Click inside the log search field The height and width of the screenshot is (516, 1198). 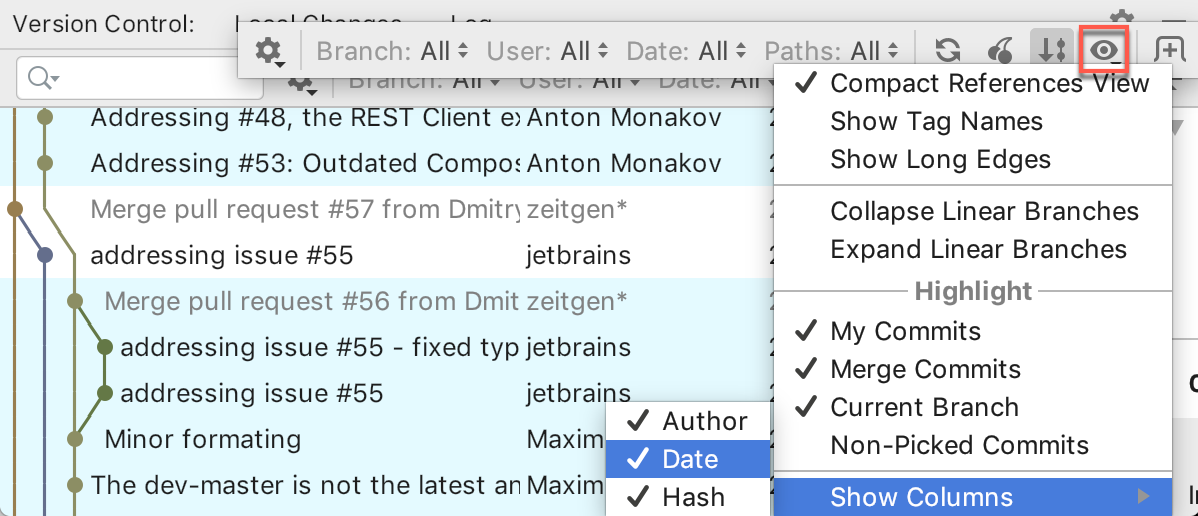pos(140,77)
